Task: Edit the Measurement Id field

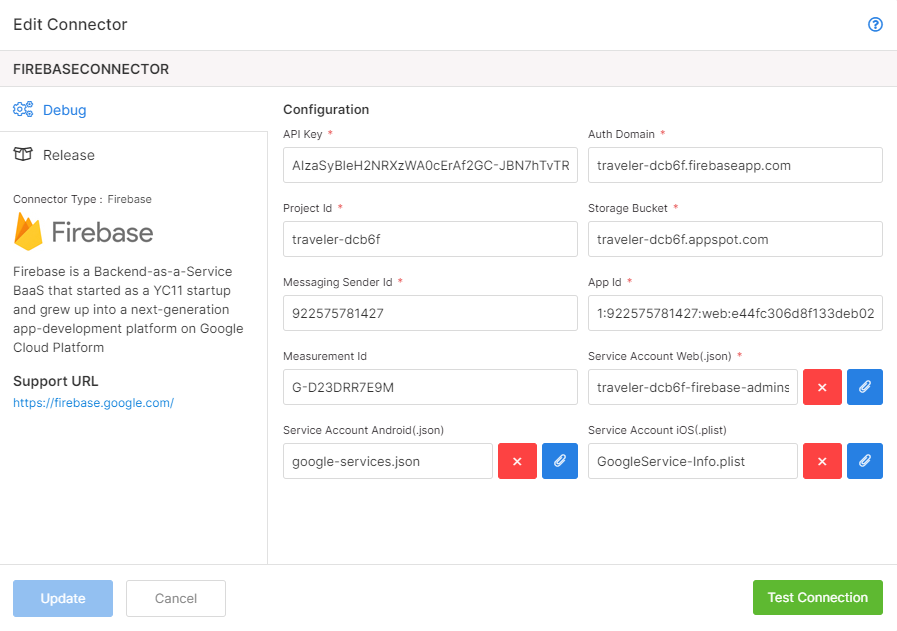Action: tap(430, 387)
